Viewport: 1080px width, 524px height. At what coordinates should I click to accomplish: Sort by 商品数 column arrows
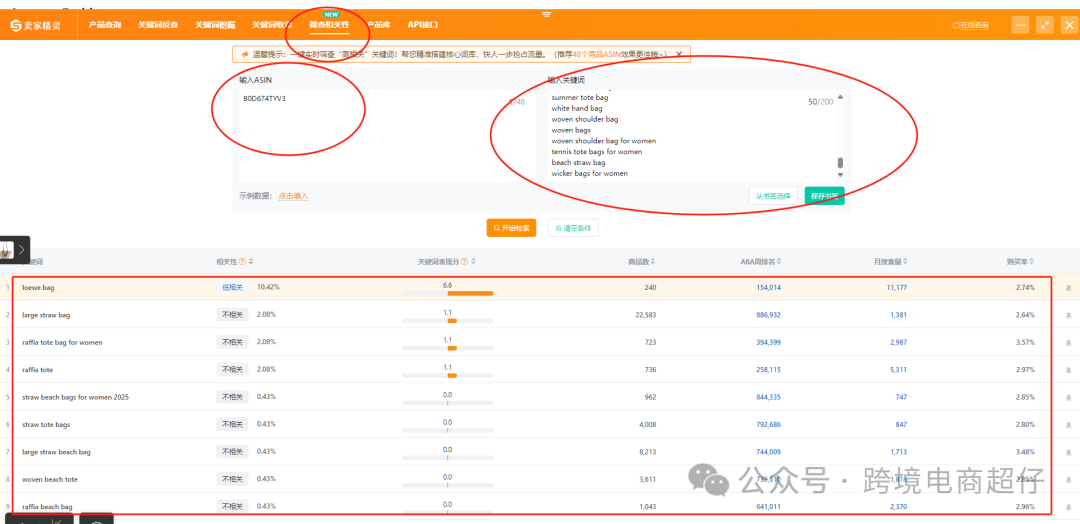coord(653,262)
